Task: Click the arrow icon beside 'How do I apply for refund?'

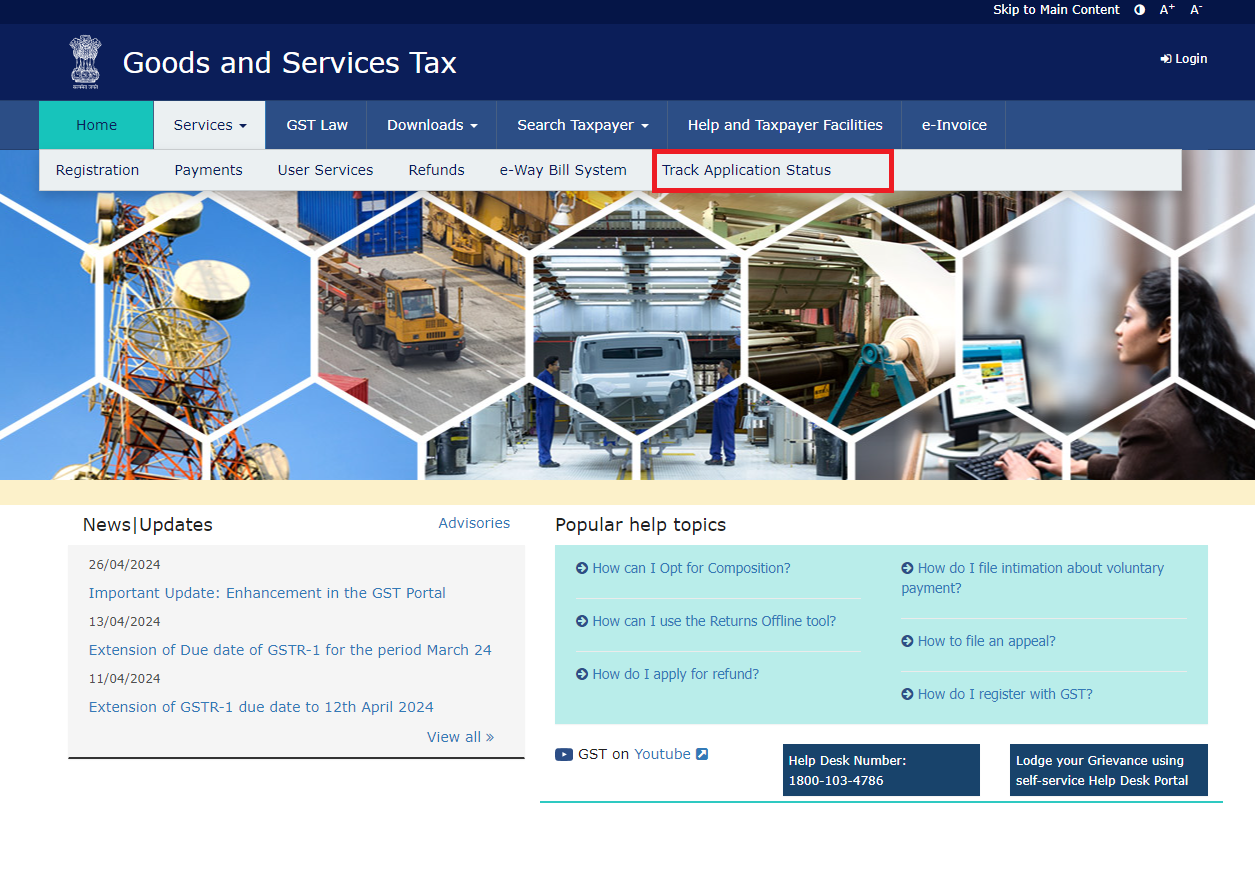Action: coord(583,673)
